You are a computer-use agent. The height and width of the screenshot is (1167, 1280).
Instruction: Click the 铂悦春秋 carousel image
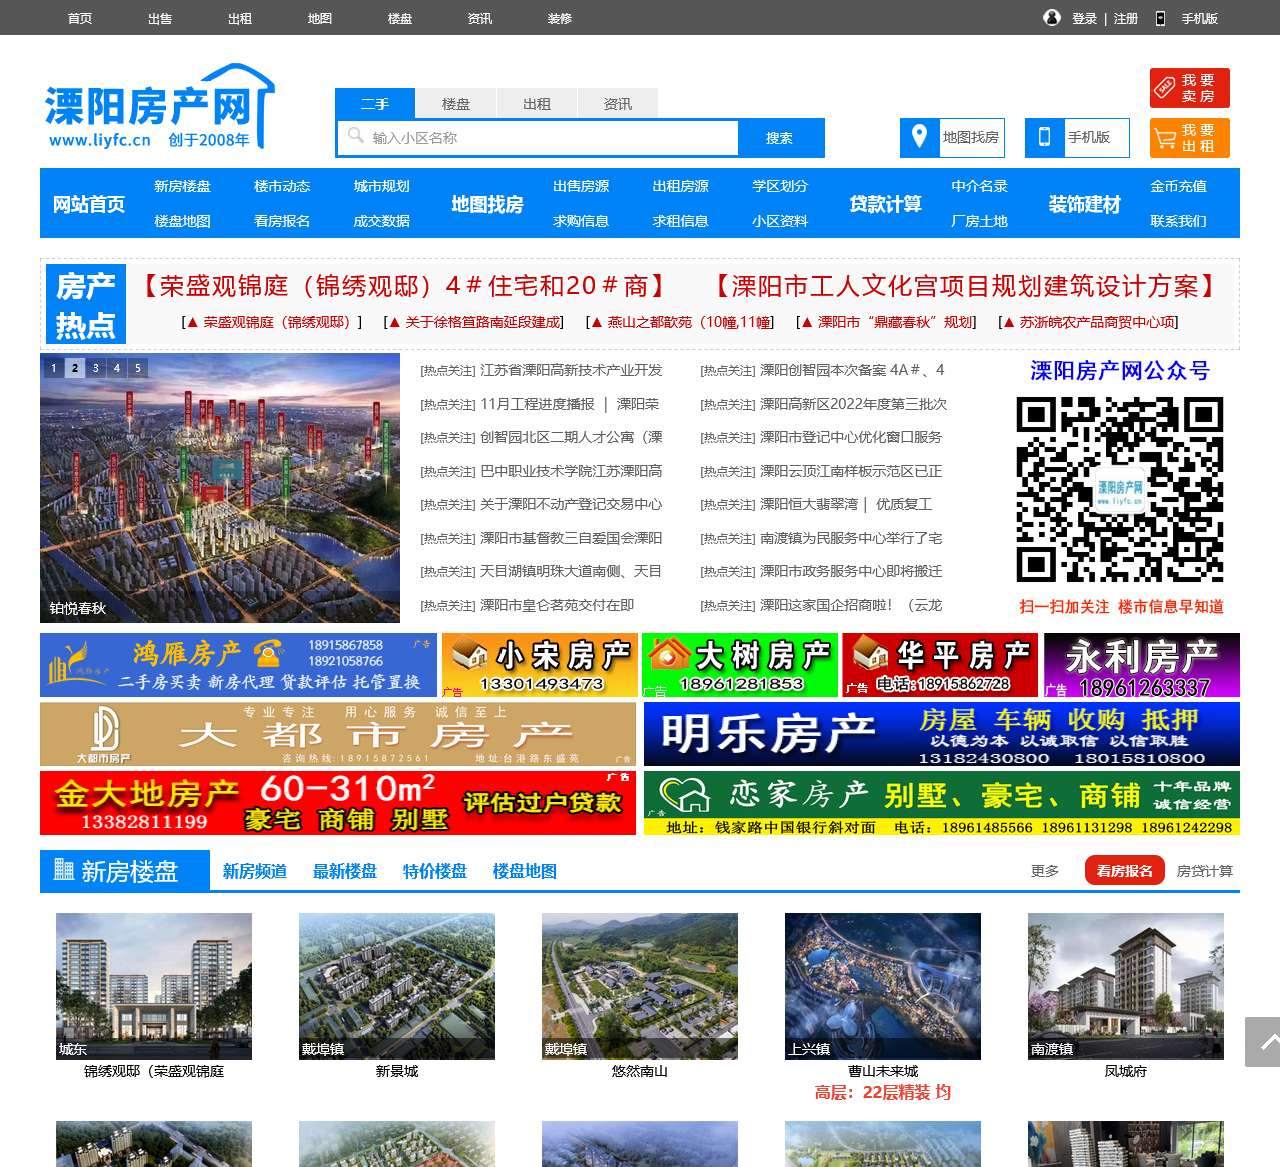(220, 488)
